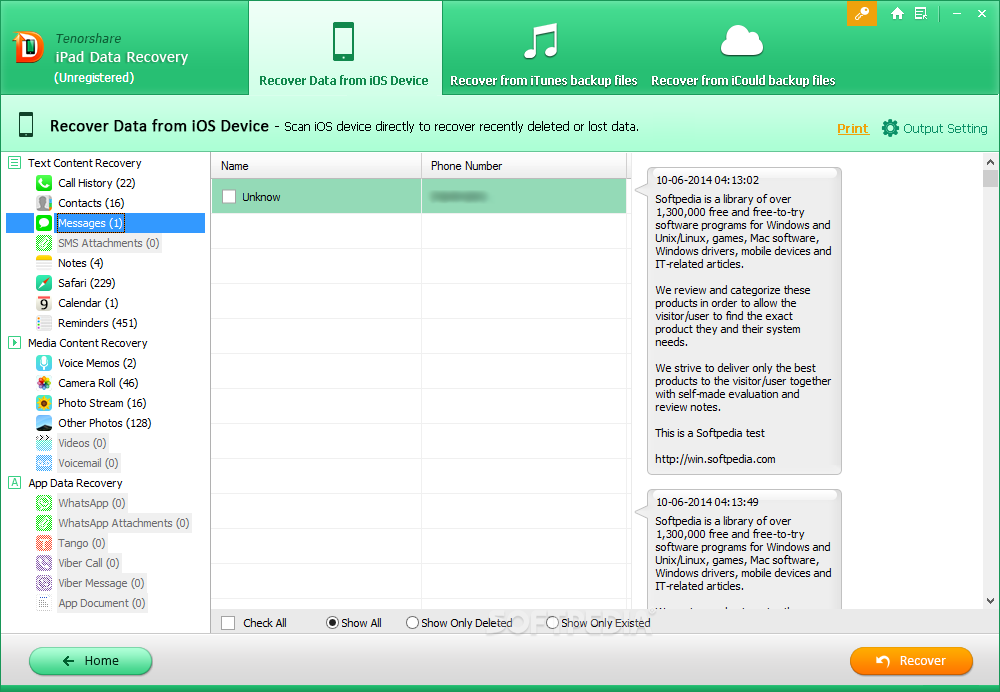Click the message preview scrollbar thumb
1000x692 pixels.
[990, 178]
